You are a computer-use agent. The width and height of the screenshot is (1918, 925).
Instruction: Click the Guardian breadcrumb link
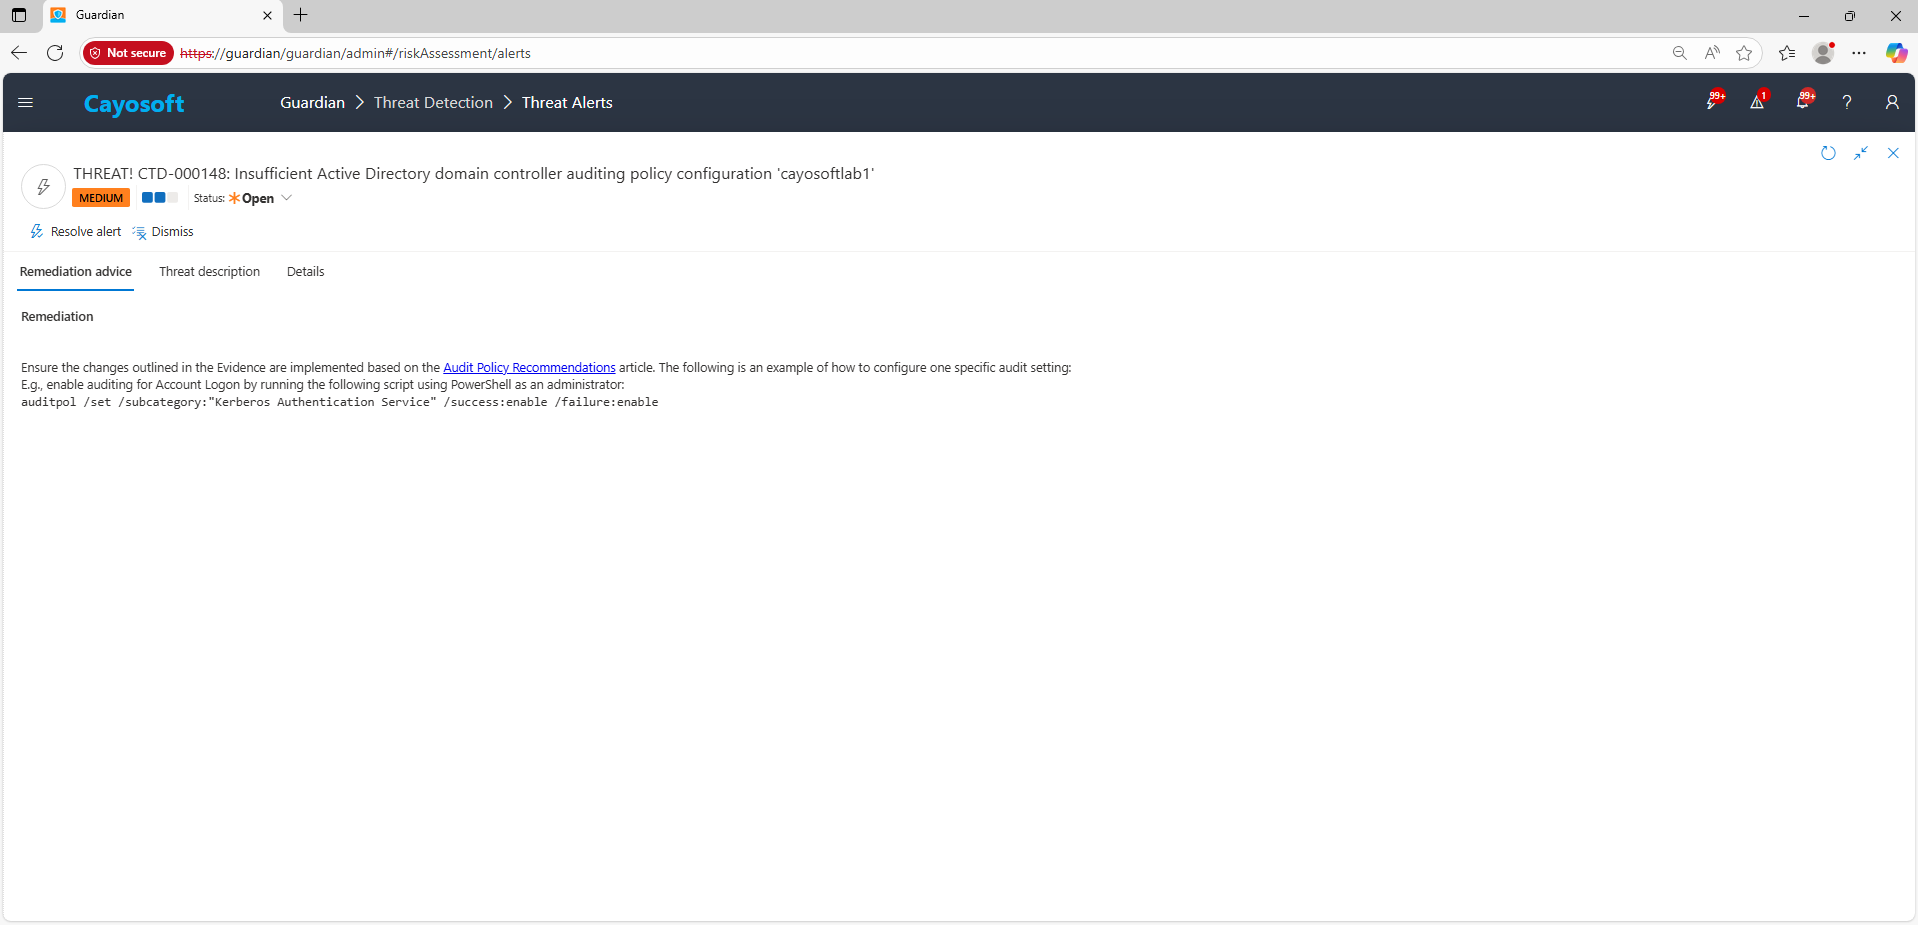pos(312,103)
